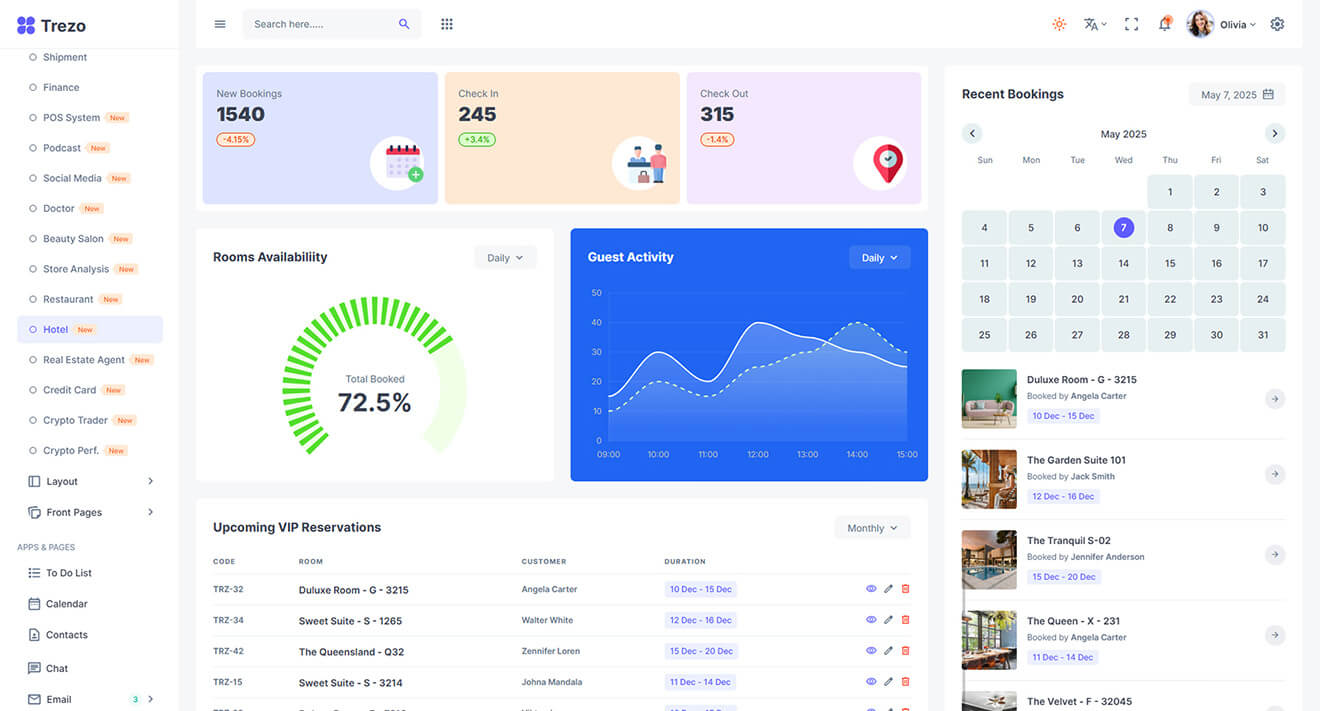Screen dimensions: 1320x711
Task: View reservation TRZ-42 using eye icon
Action: point(871,651)
